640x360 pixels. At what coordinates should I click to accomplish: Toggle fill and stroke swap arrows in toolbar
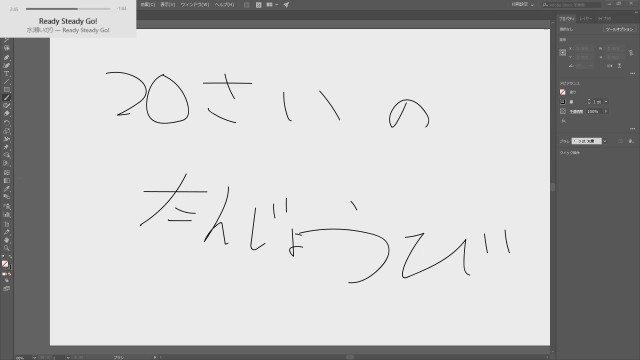point(10,257)
